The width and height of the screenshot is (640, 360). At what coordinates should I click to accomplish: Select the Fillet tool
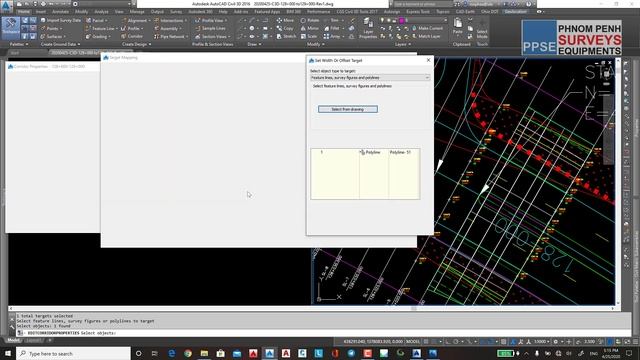click(331, 29)
